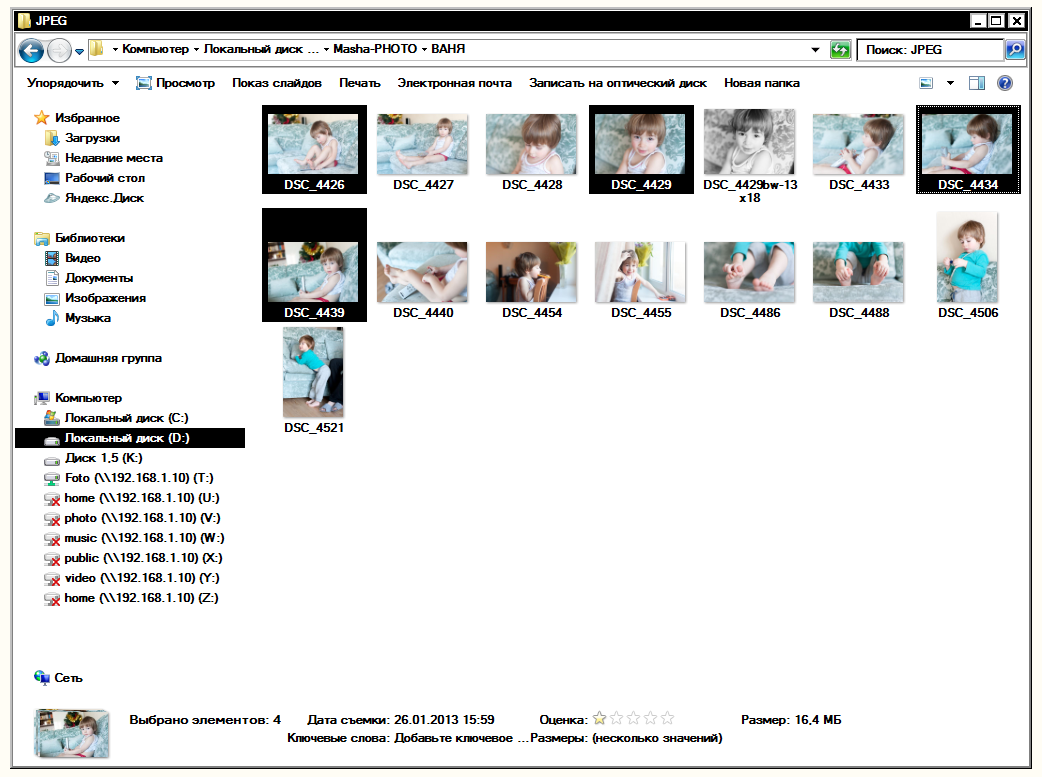This screenshot has height=777, width=1042.
Task: Click Показ слайдов in toolbar
Action: point(276,84)
